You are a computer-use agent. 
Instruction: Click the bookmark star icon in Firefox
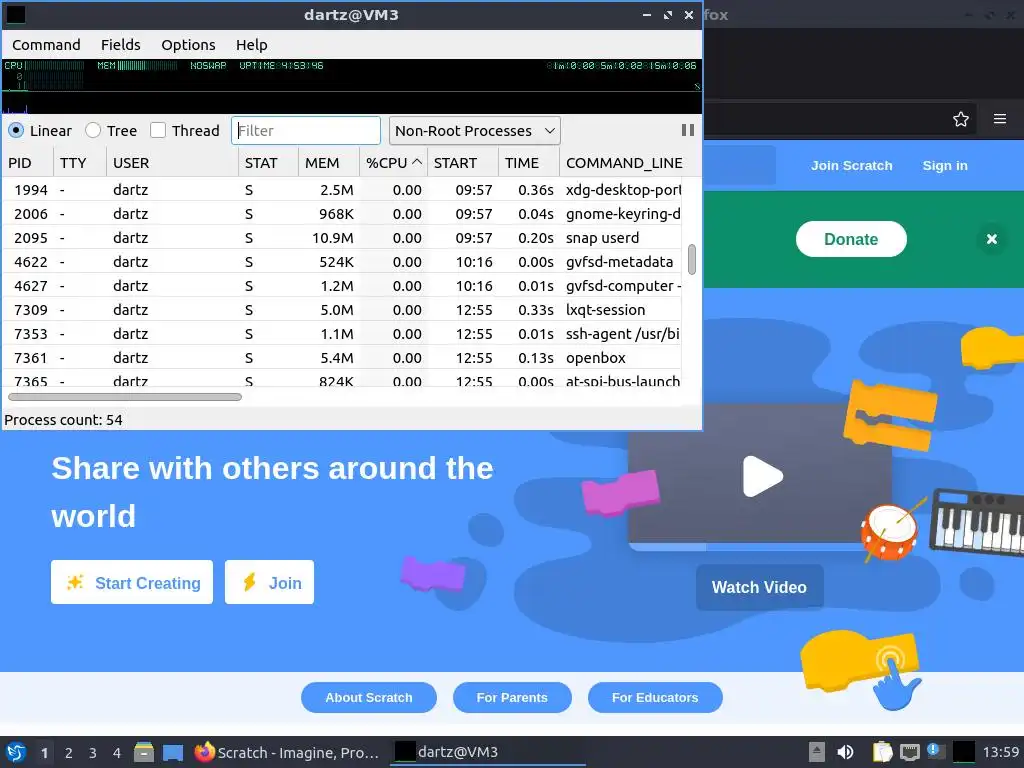click(960, 120)
